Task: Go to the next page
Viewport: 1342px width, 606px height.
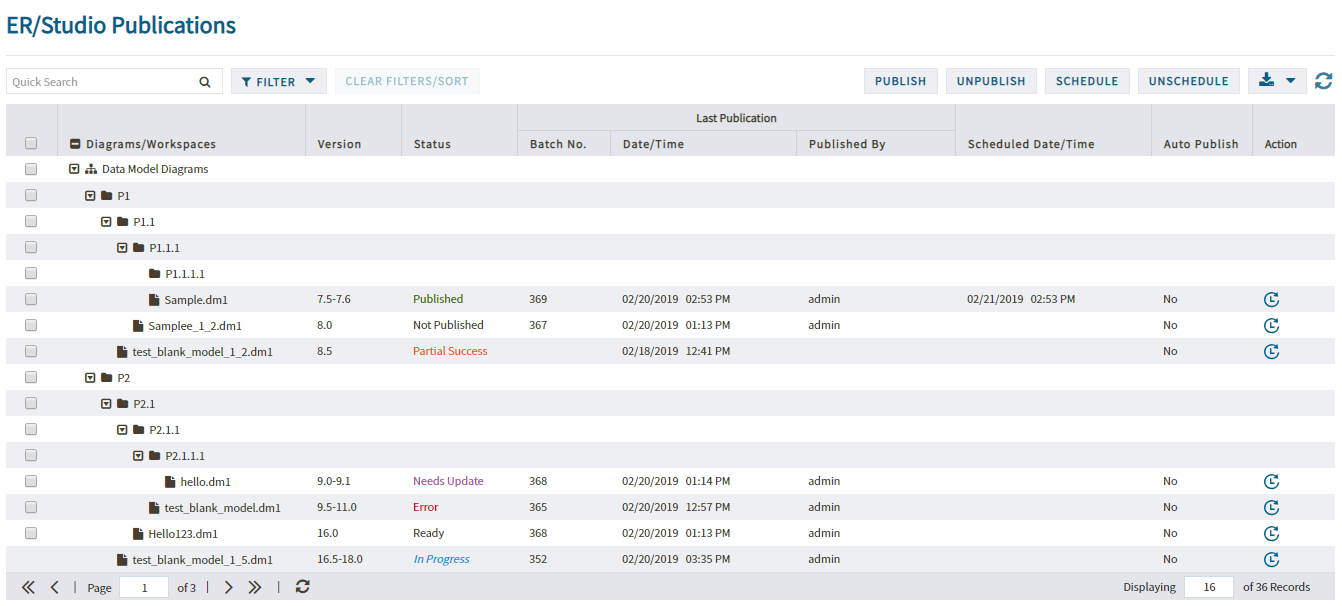Action: (229, 587)
